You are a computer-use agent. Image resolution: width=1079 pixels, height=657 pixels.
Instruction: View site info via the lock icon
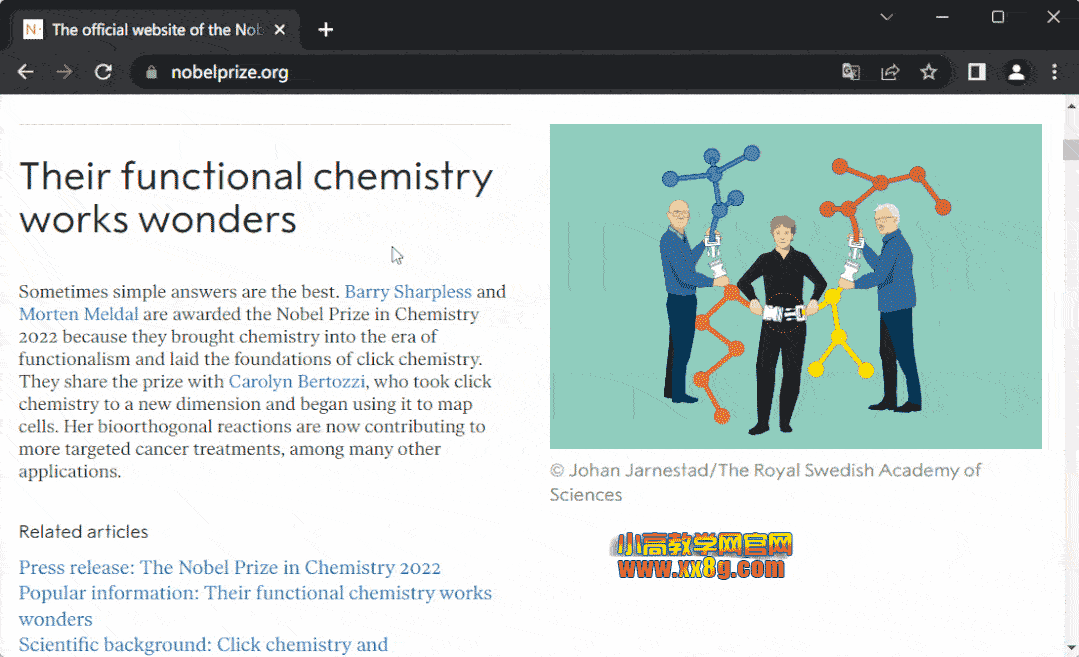(151, 72)
